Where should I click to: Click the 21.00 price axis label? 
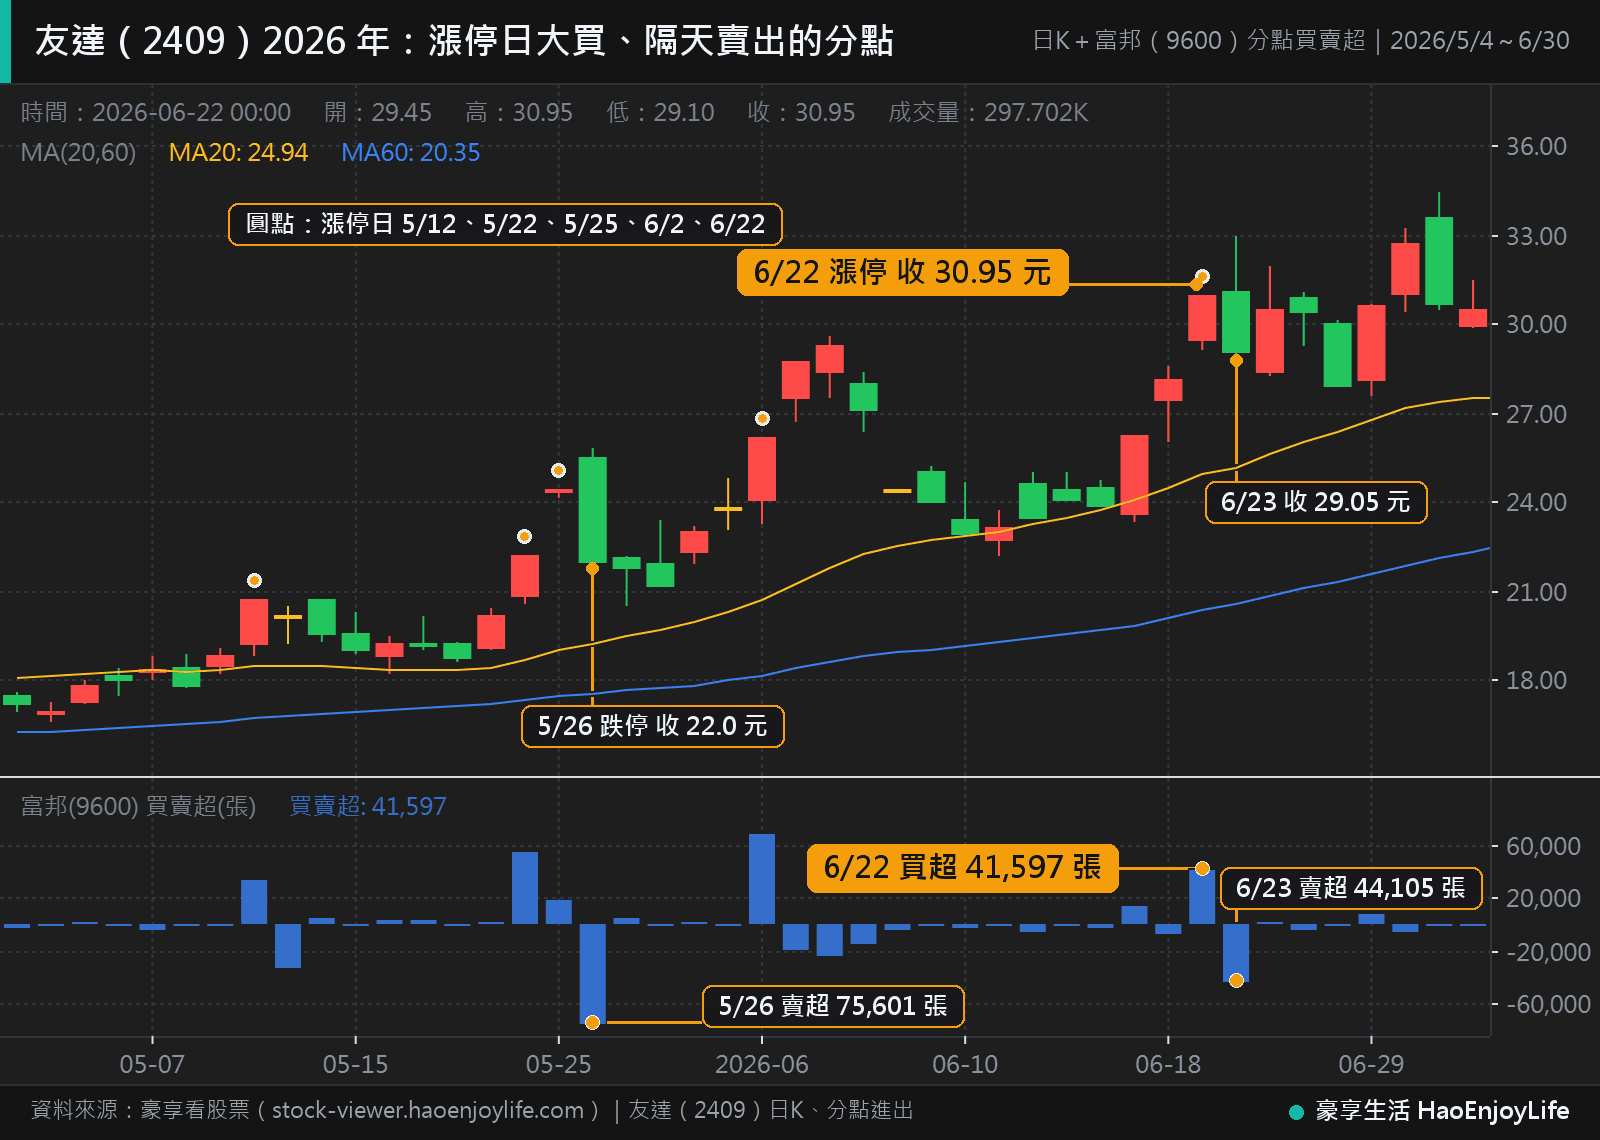pyautogui.click(x=1536, y=592)
